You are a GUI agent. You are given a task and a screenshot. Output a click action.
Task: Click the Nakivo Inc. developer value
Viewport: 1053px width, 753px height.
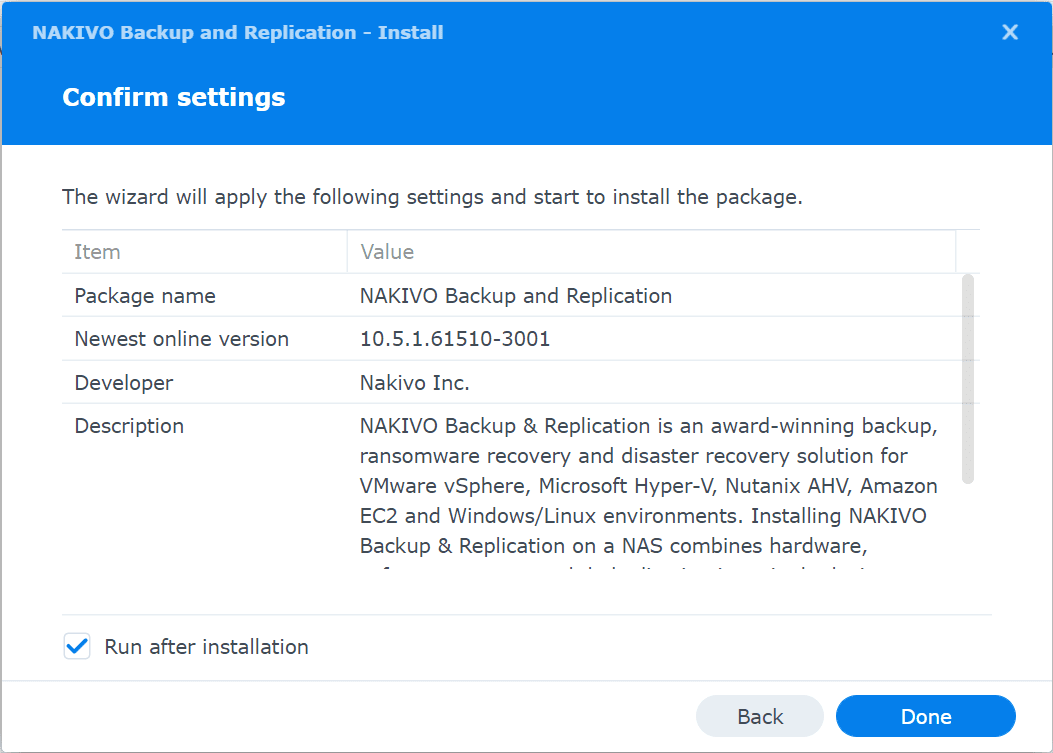414,382
